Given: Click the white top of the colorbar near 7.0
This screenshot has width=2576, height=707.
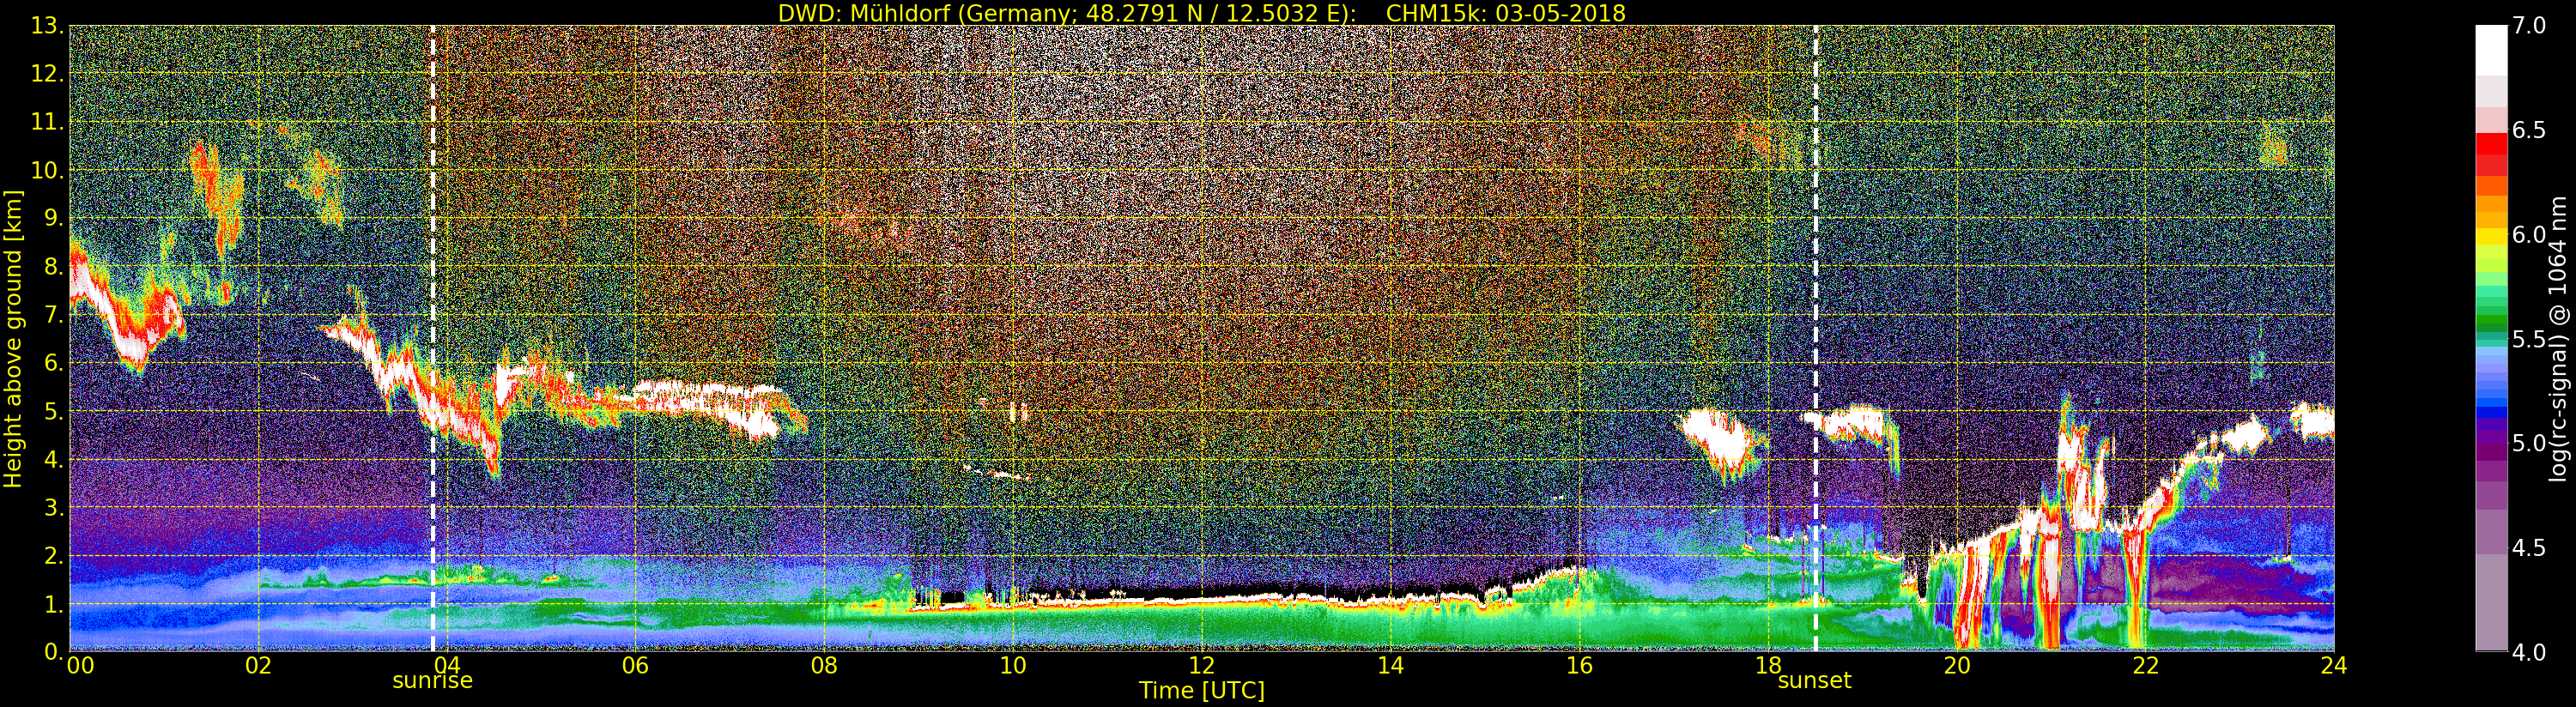Looking at the screenshot, I should [x=2491, y=50].
